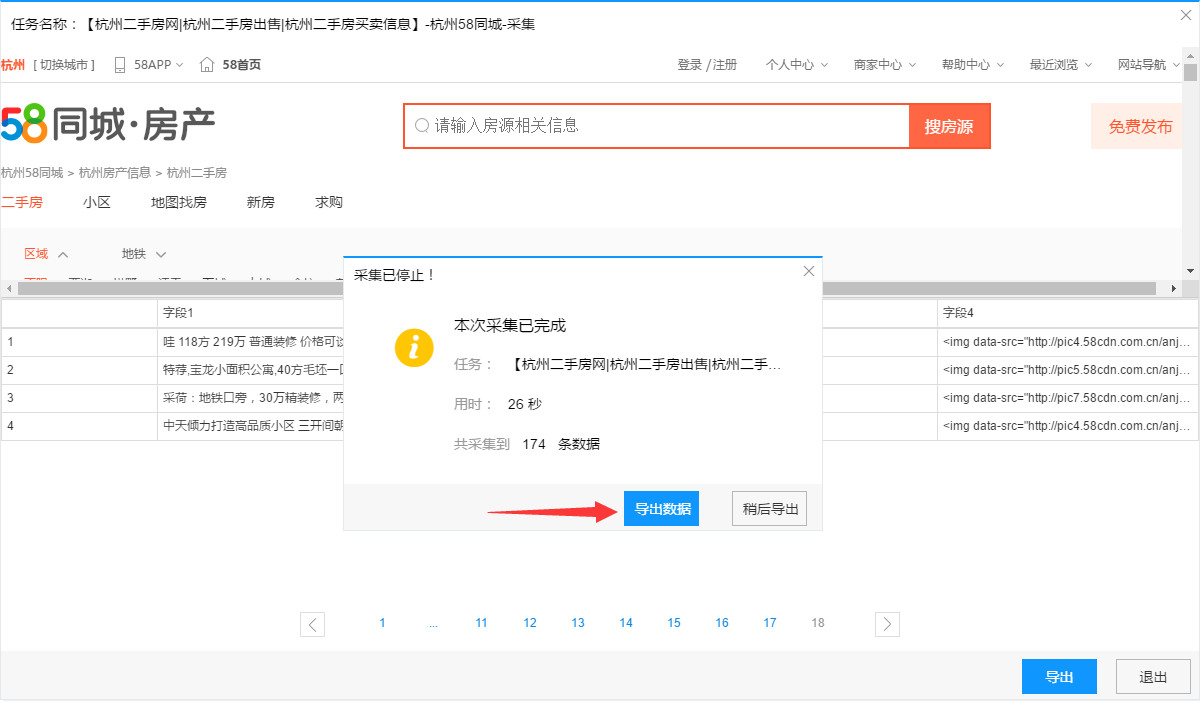Collapse the 区域 filter expander
The width and height of the screenshot is (1200, 720).
tap(63, 255)
